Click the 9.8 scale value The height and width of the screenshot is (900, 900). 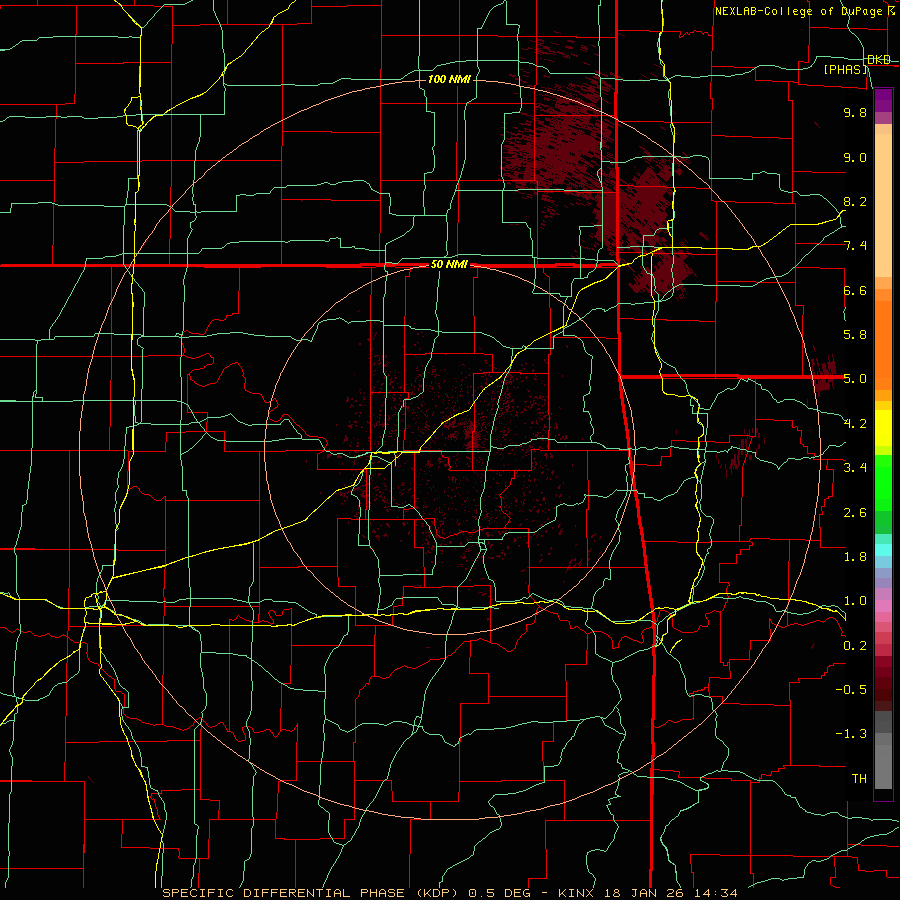pos(855,112)
